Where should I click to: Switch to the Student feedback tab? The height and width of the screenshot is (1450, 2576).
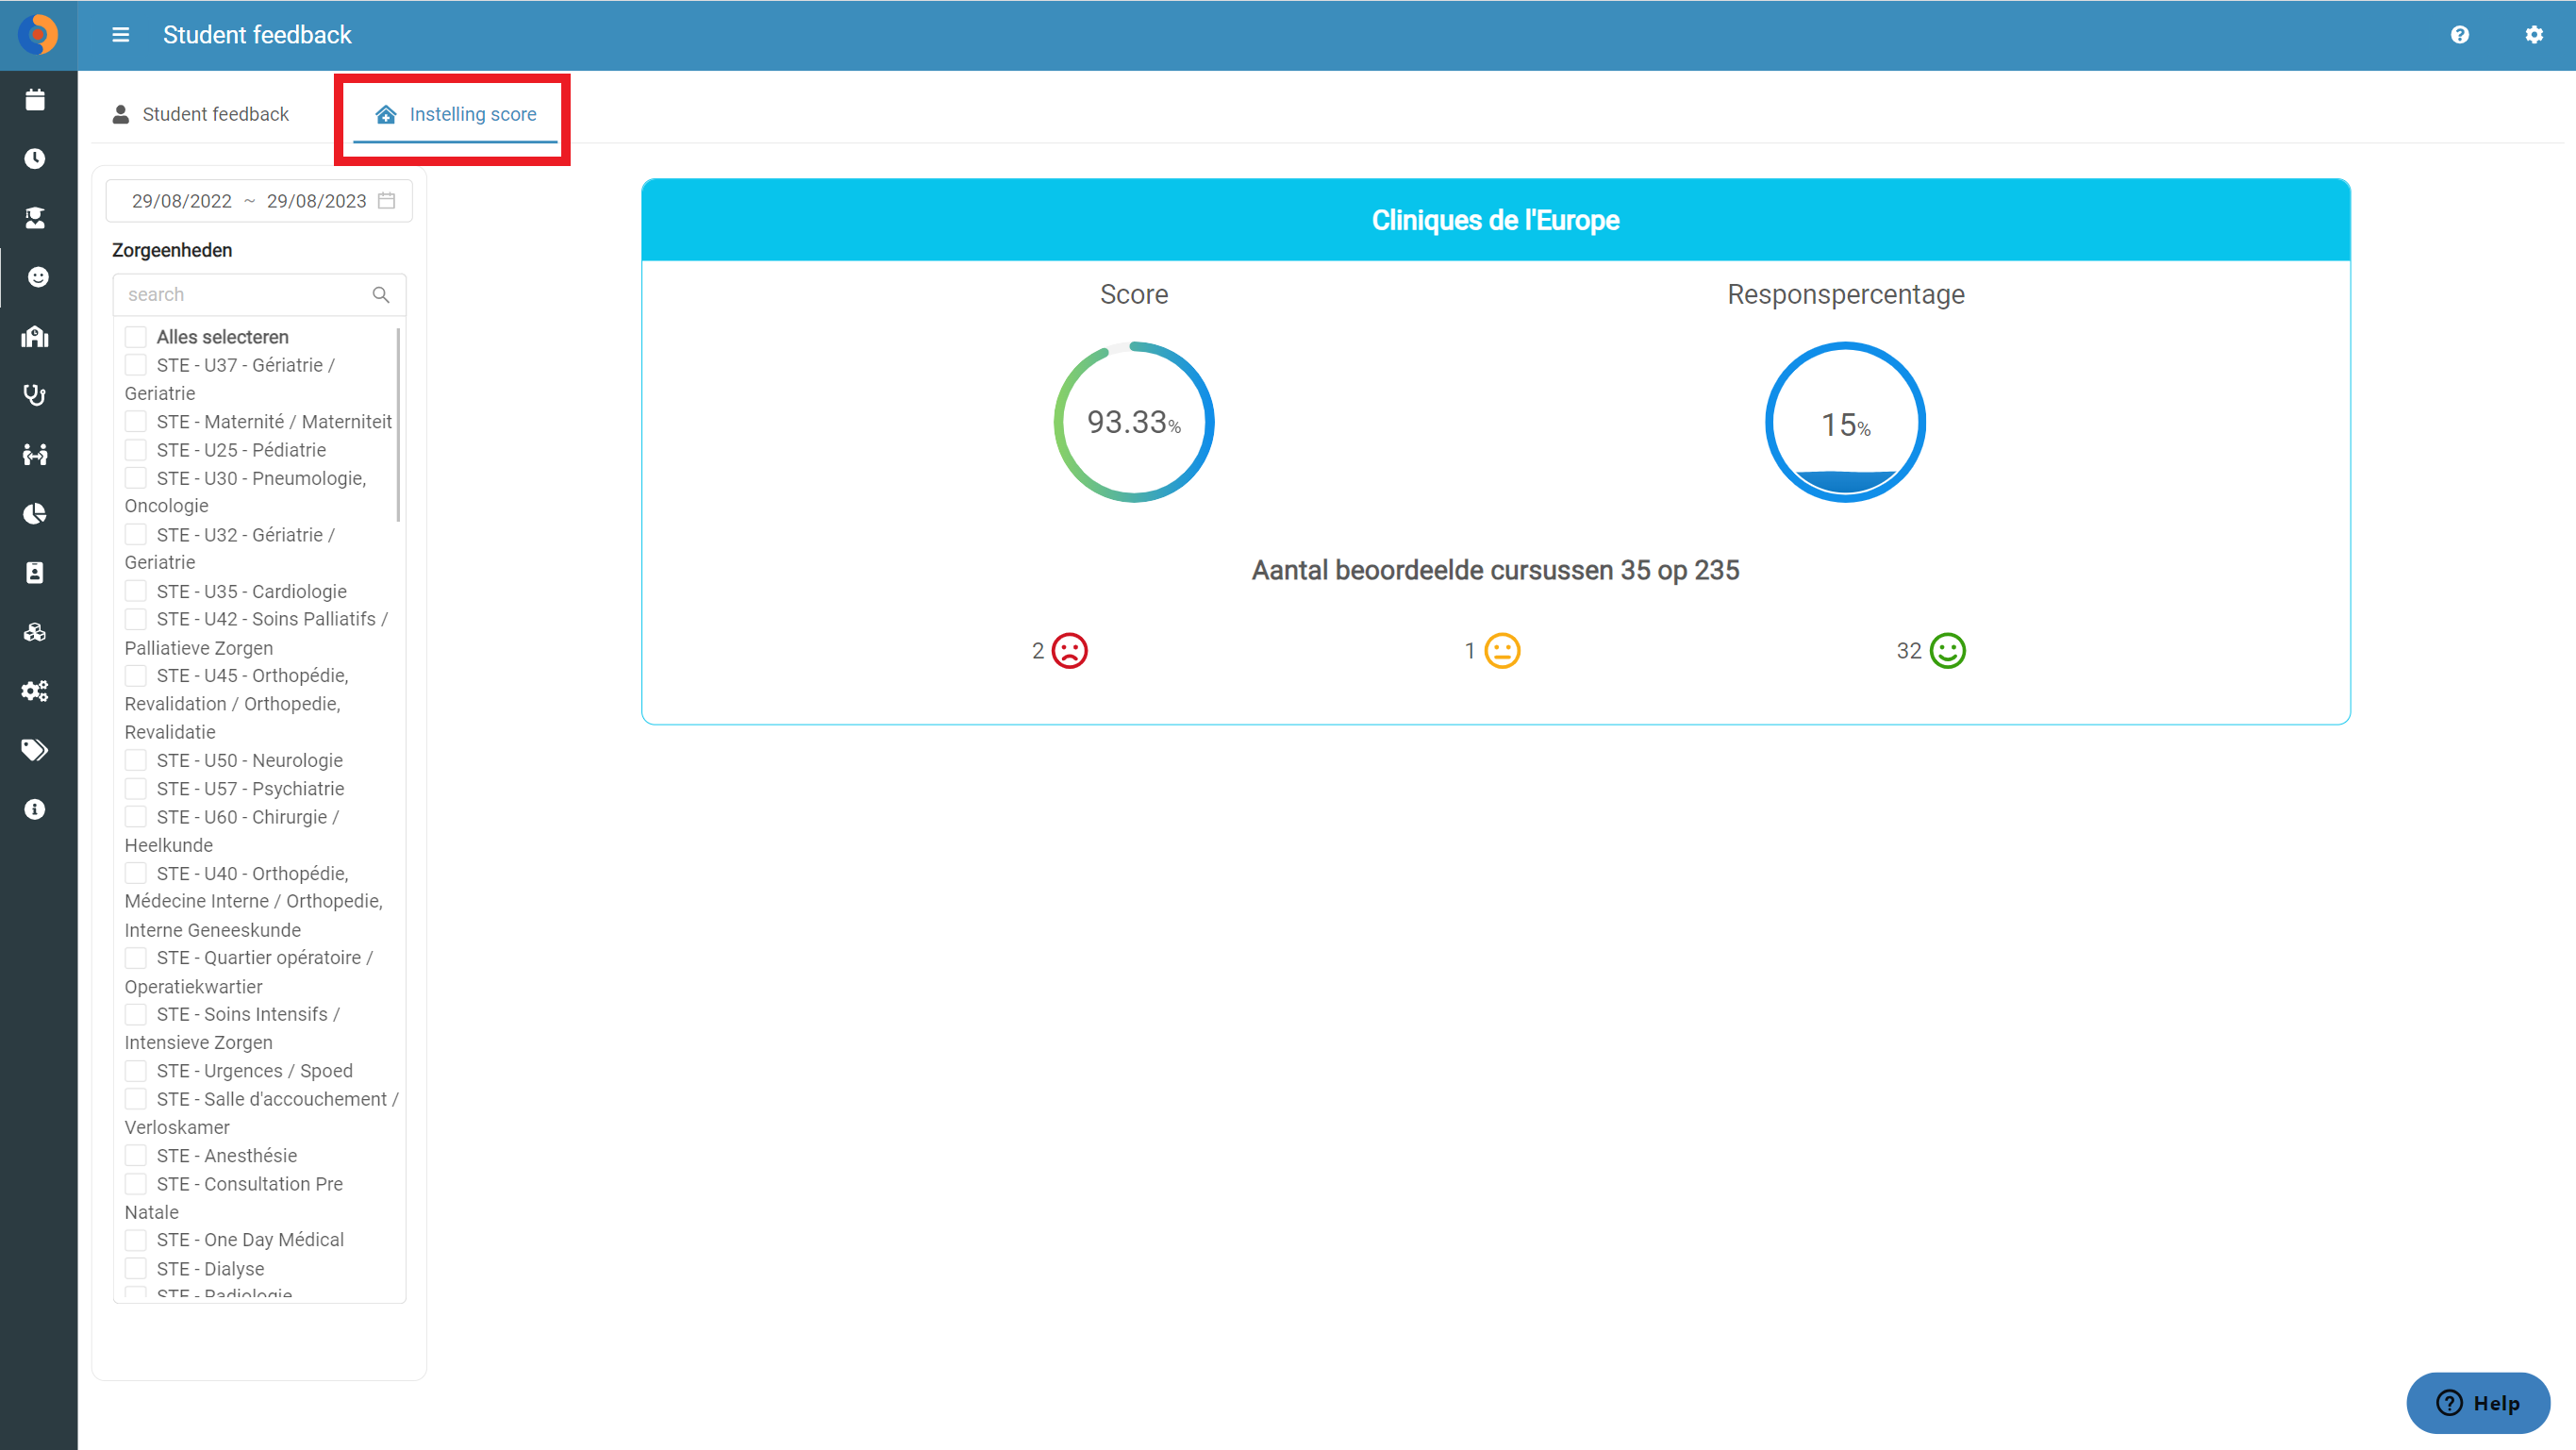pyautogui.click(x=201, y=114)
